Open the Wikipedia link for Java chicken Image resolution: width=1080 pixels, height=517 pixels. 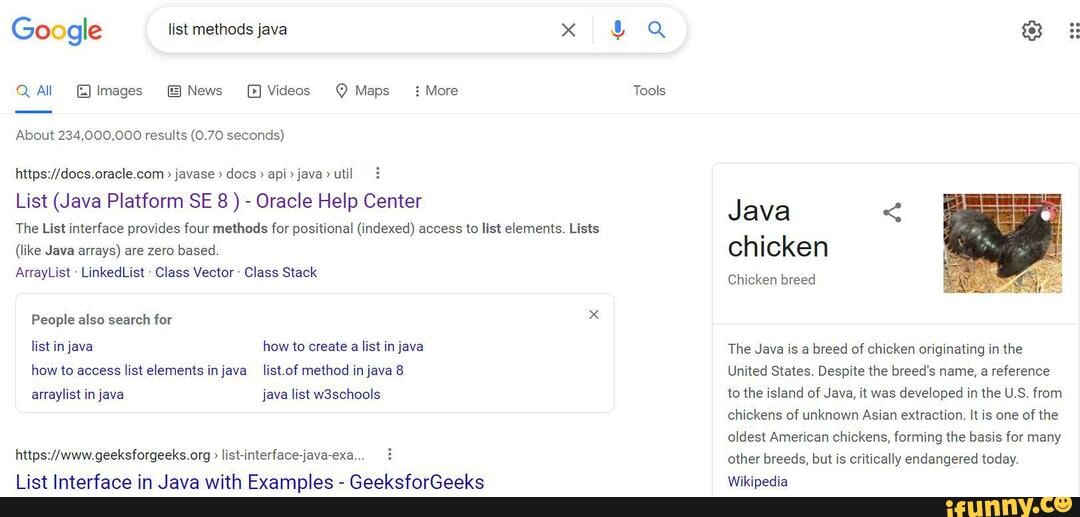757,482
